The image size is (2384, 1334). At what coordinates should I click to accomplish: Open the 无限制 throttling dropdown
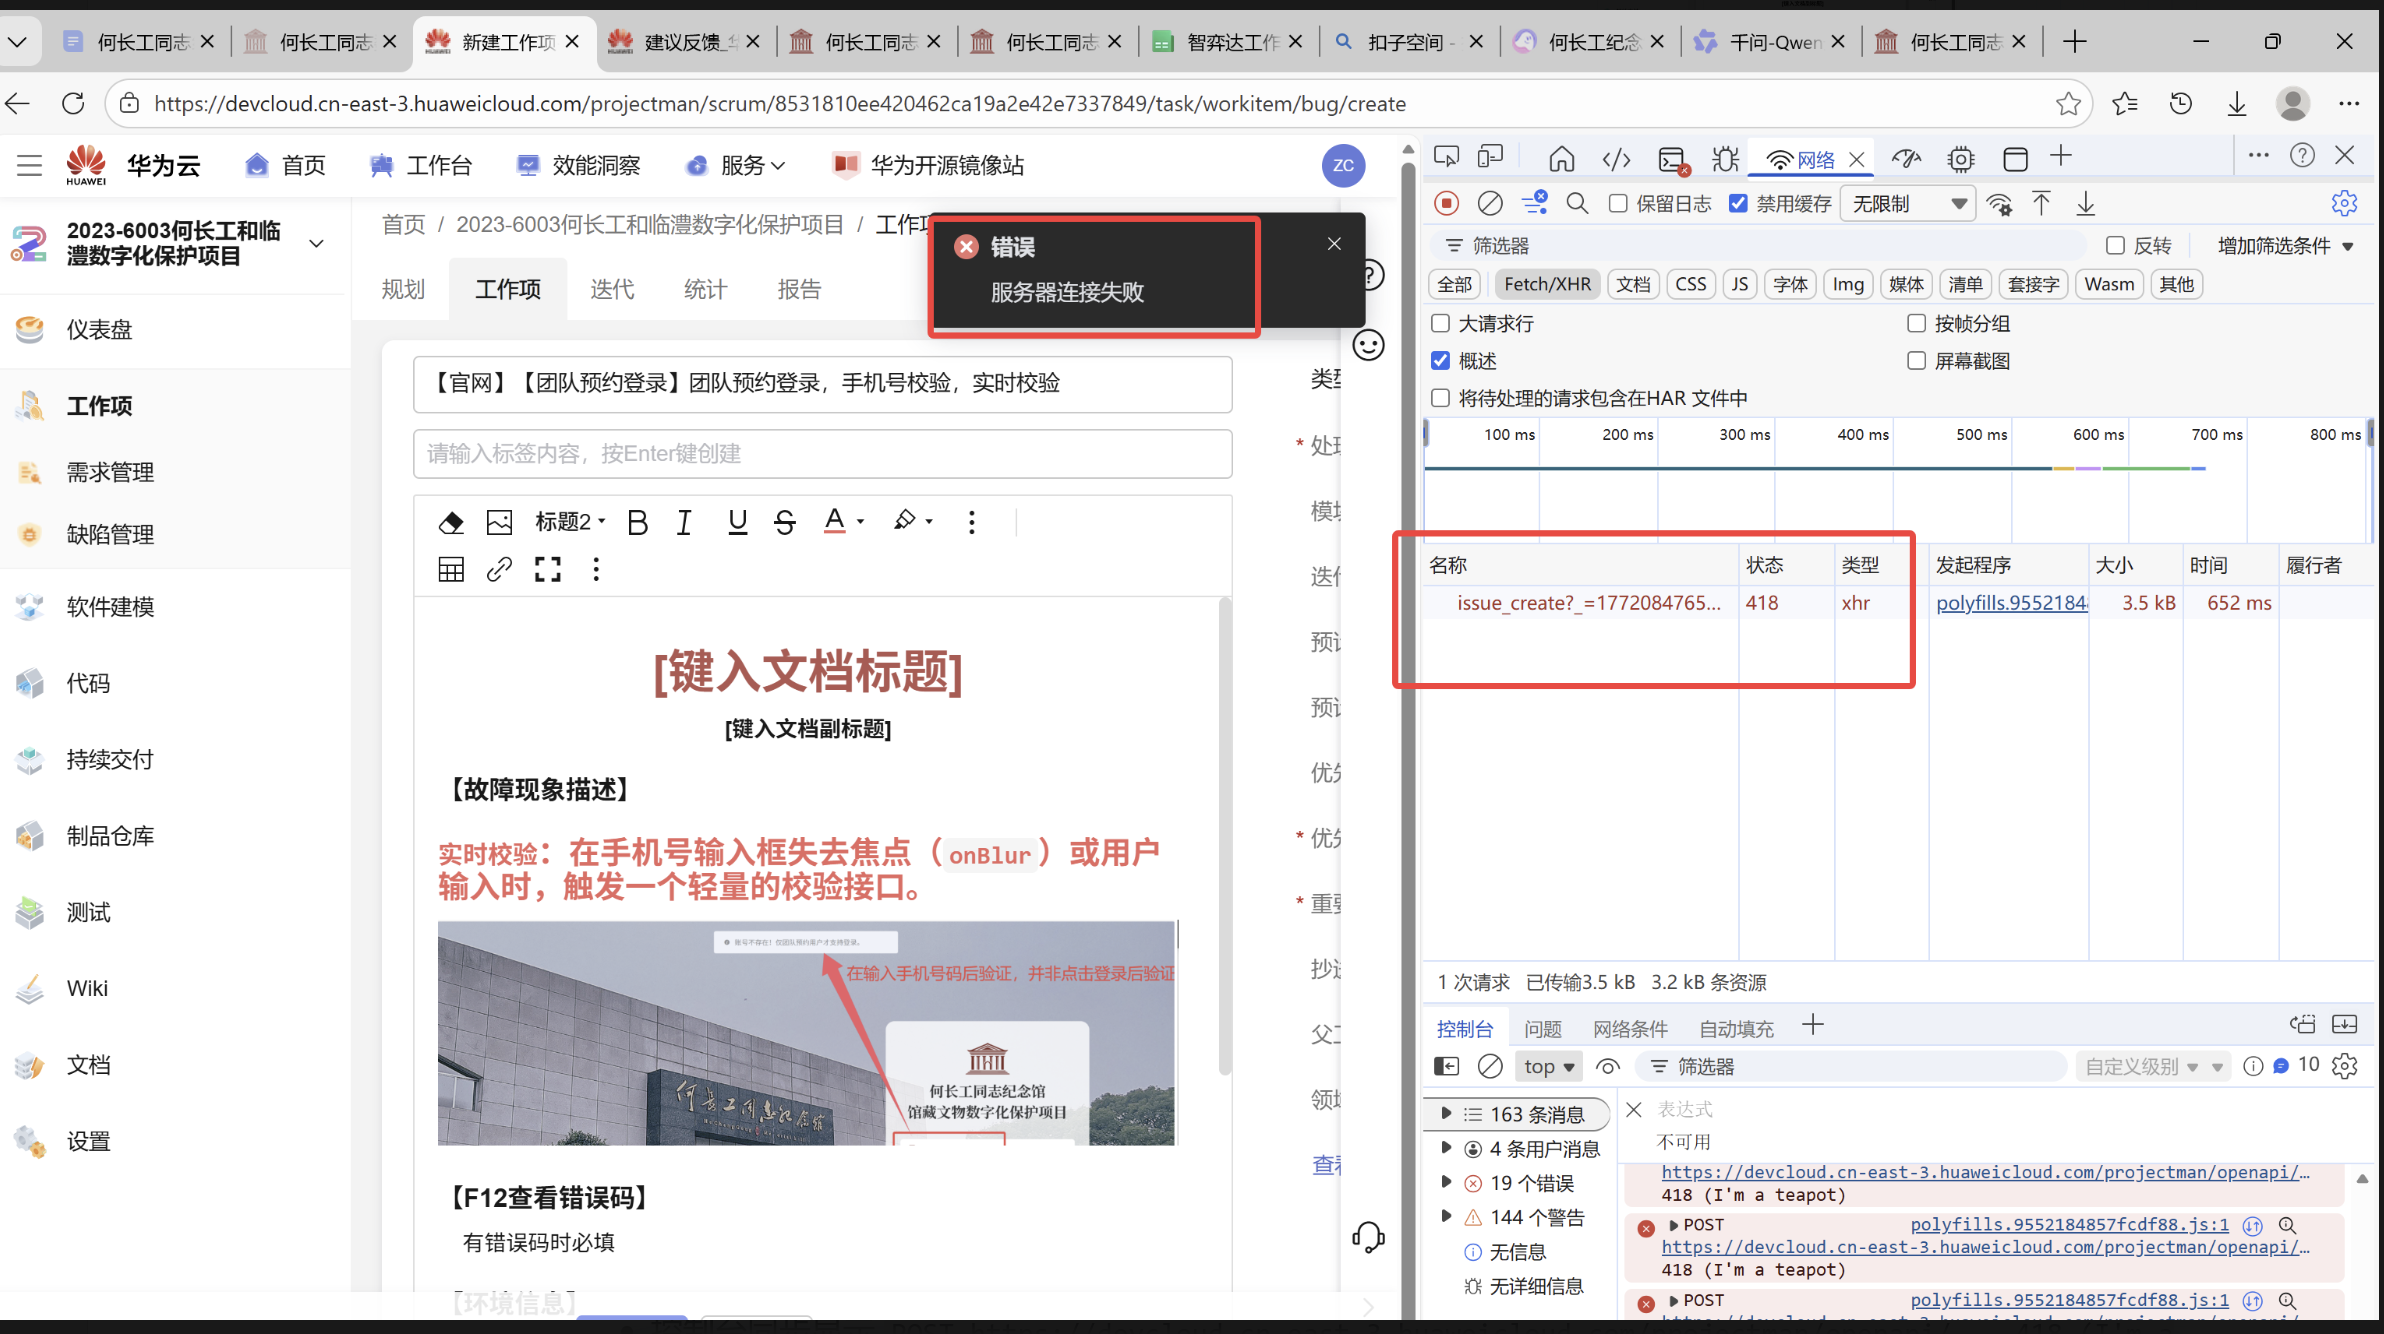[x=1908, y=204]
